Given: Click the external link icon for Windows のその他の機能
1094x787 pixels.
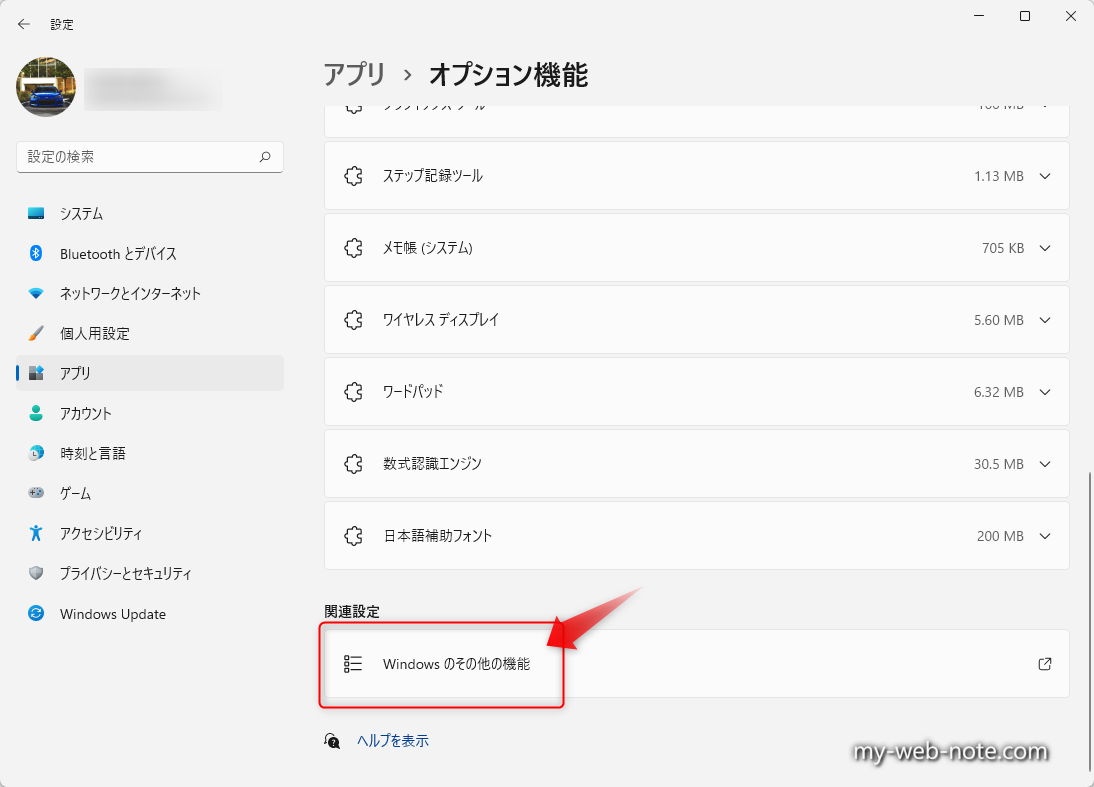Looking at the screenshot, I should pos(1045,664).
